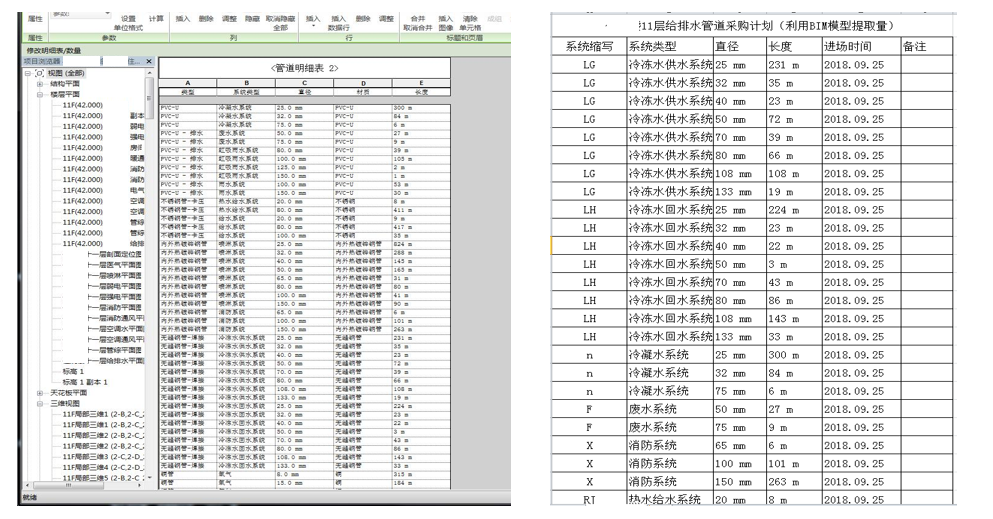Select the first 11F(42.000) floor plan
993x519 pixels.
(x=82, y=105)
